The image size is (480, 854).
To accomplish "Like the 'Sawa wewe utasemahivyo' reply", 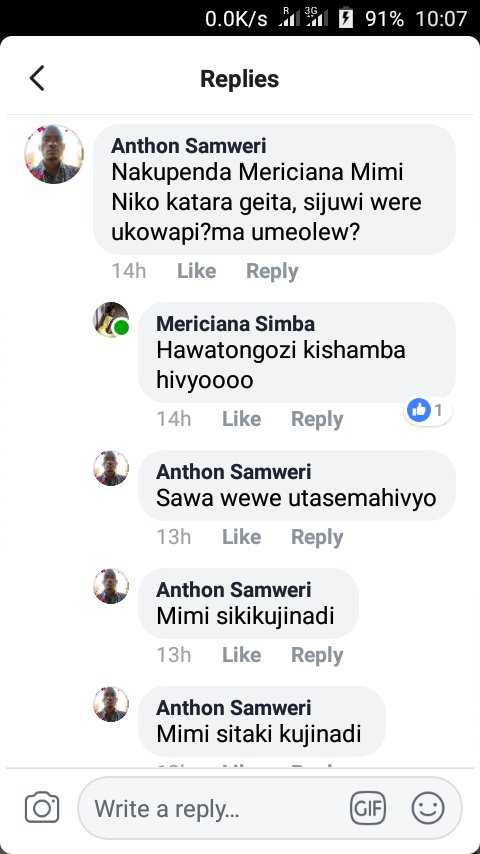I will [241, 537].
